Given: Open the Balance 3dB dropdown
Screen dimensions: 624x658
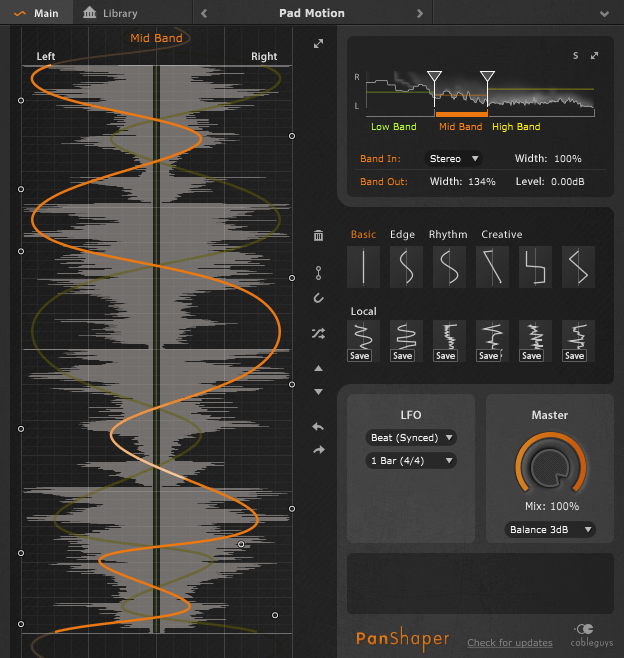Looking at the screenshot, I should tap(550, 530).
